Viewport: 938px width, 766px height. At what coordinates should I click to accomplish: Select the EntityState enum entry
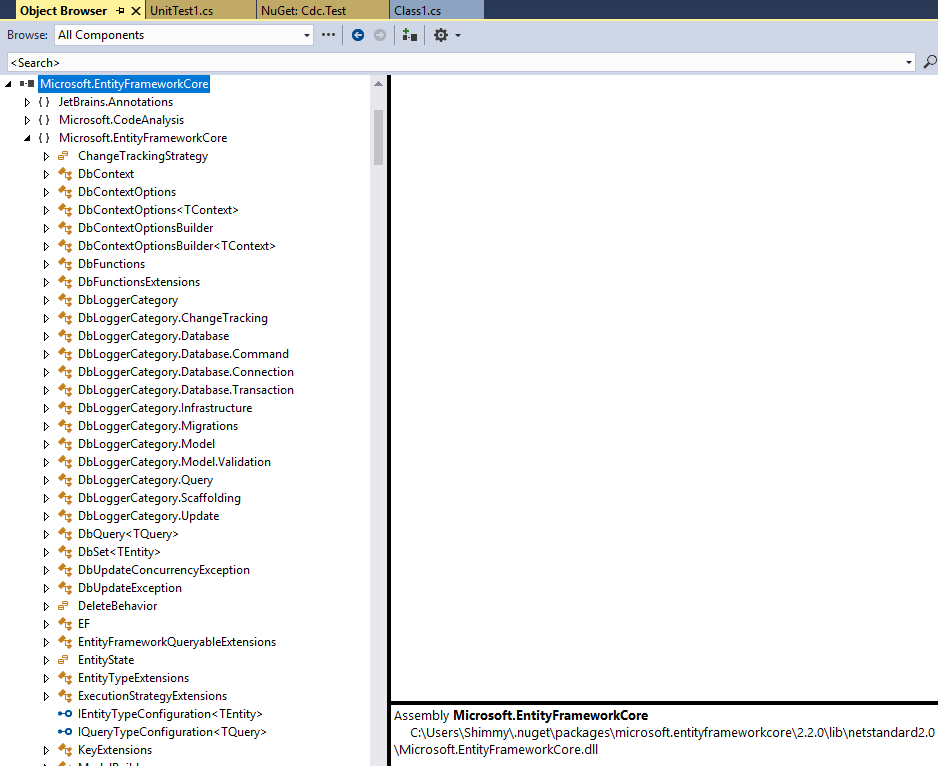(105, 659)
